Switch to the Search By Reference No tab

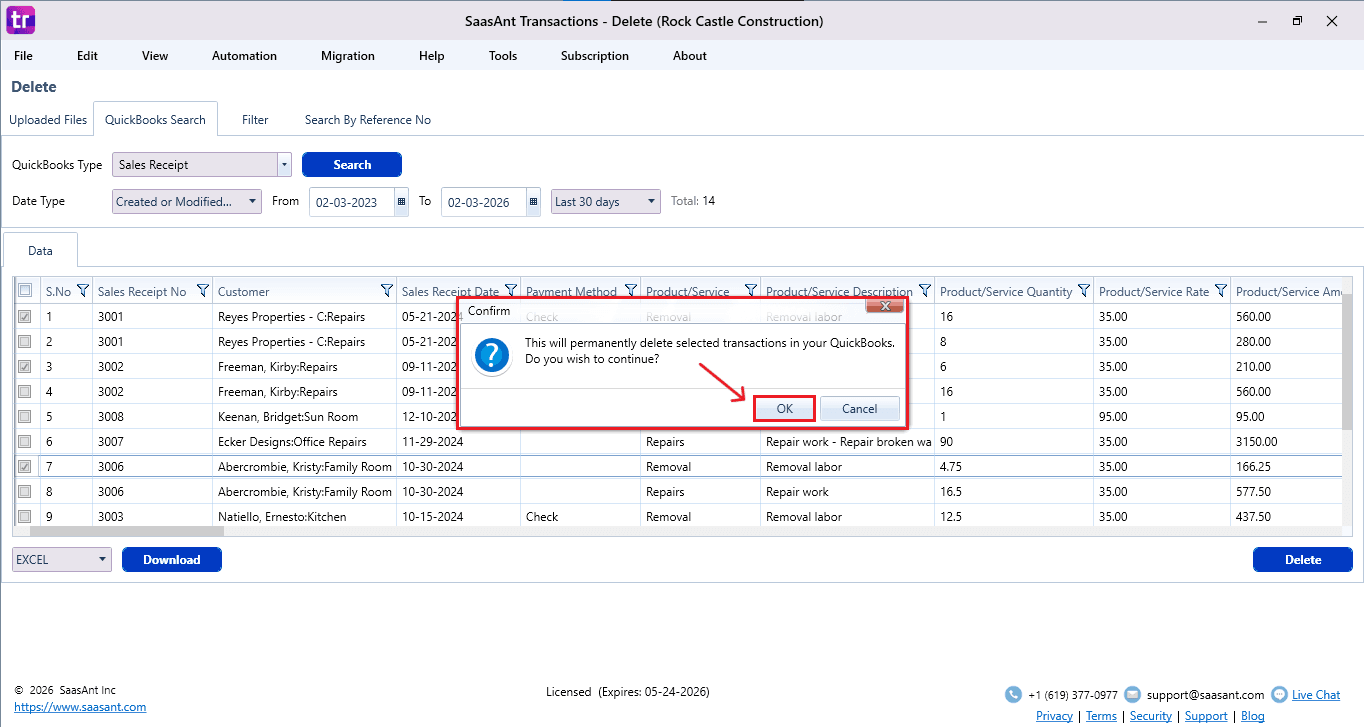click(367, 120)
